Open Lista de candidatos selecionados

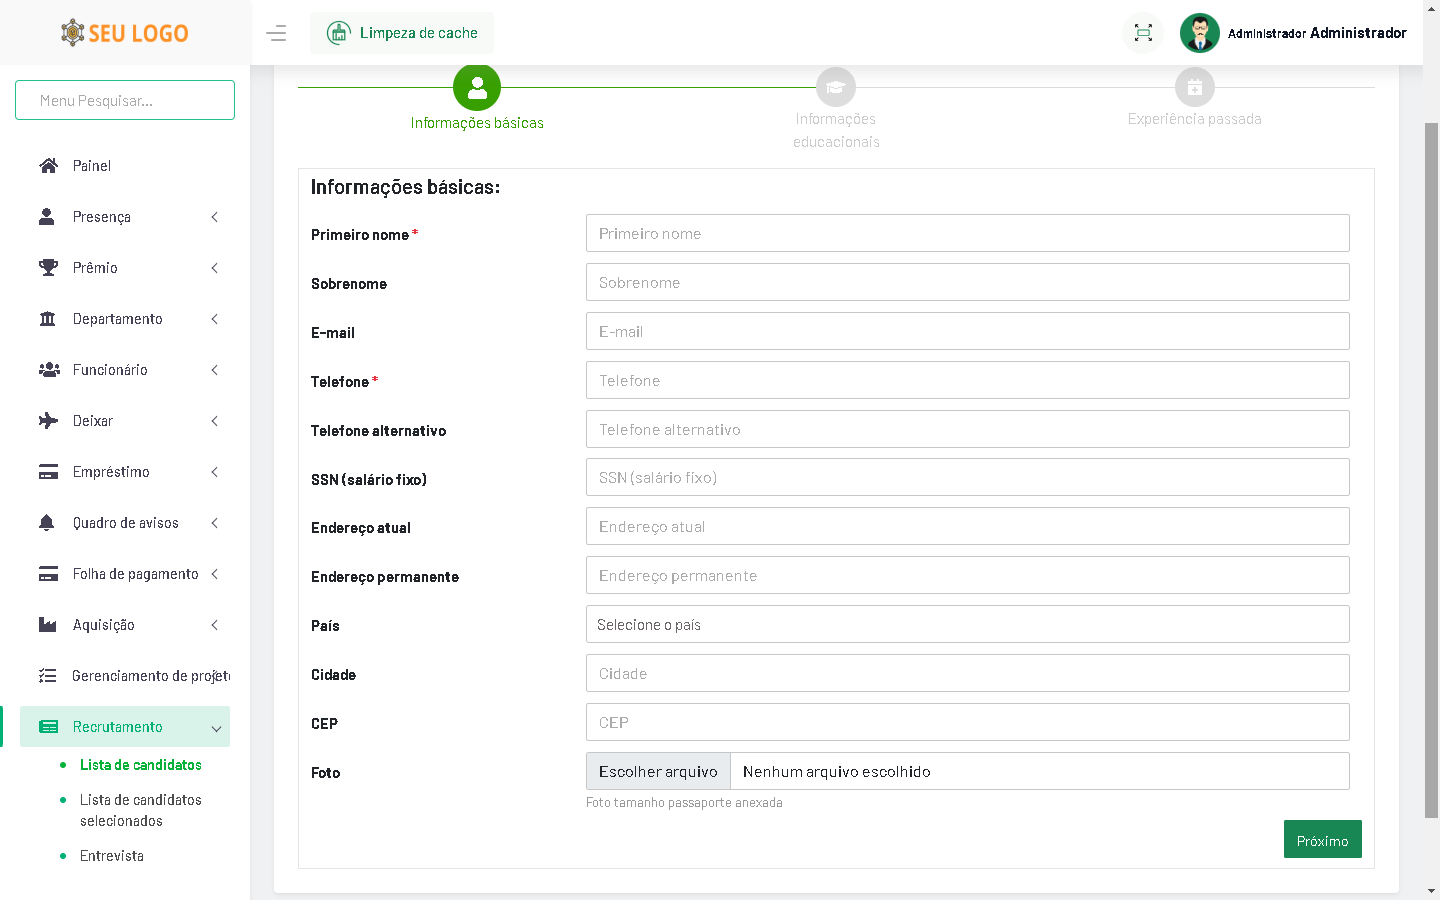coord(140,810)
